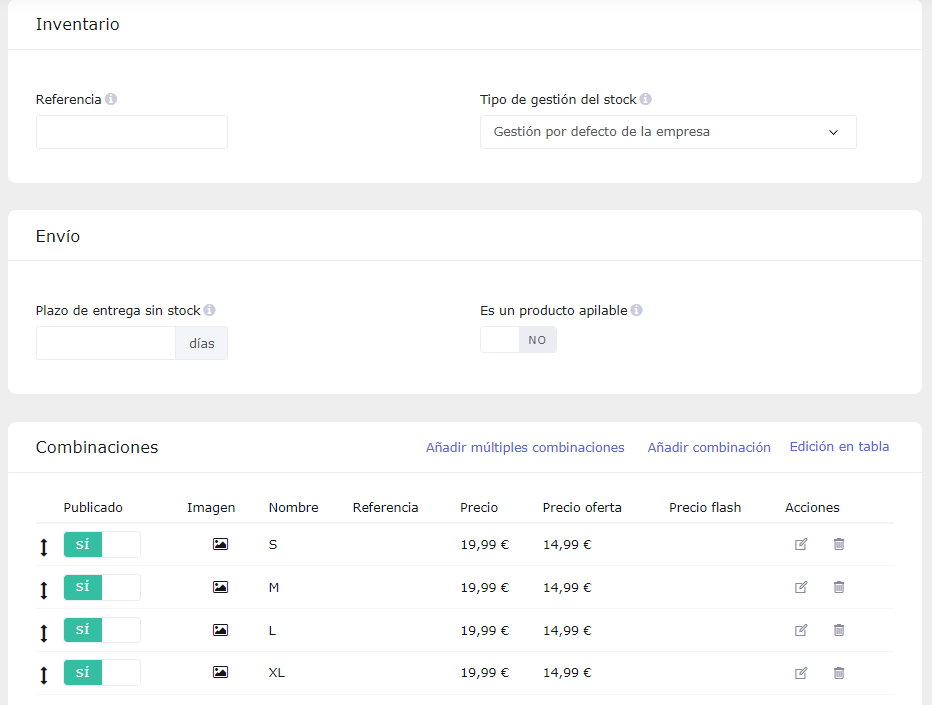
Task: Click the días unit label
Action: point(201,343)
